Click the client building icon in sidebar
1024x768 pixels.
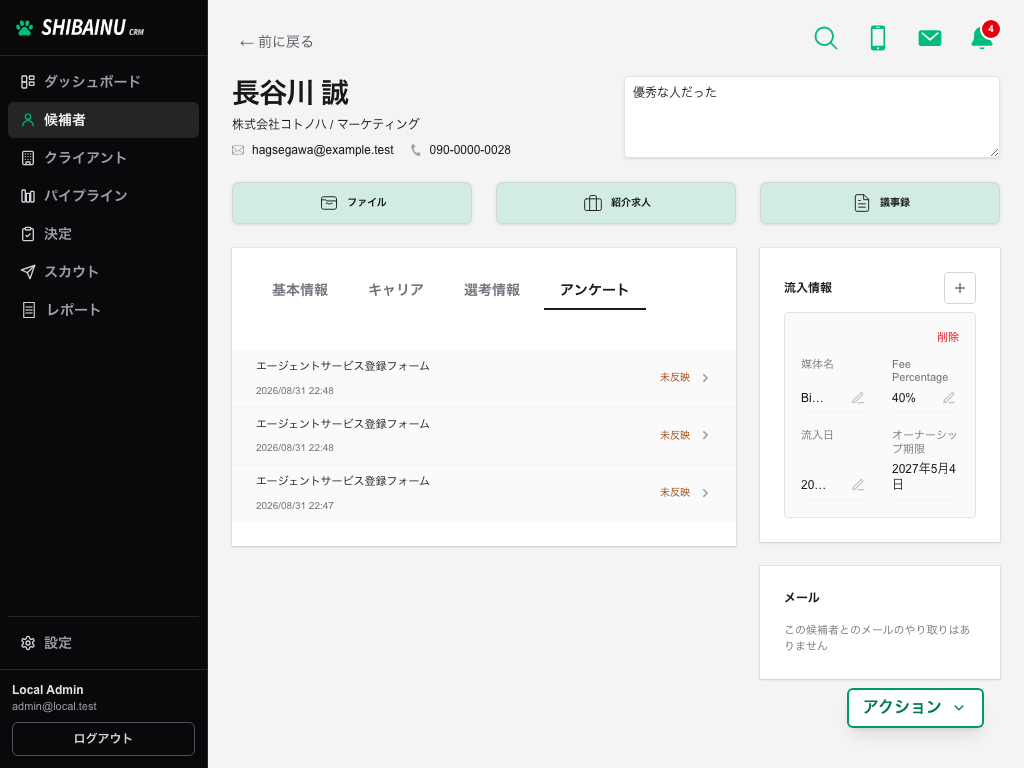(27, 158)
